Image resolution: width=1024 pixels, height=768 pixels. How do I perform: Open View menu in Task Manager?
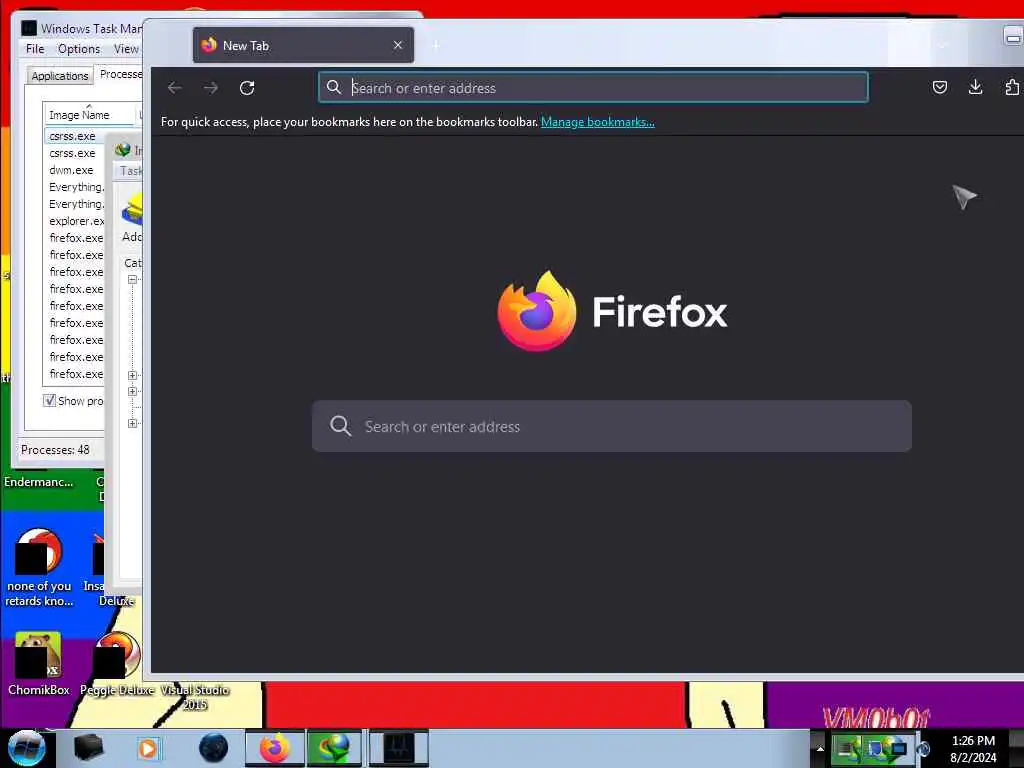click(126, 49)
